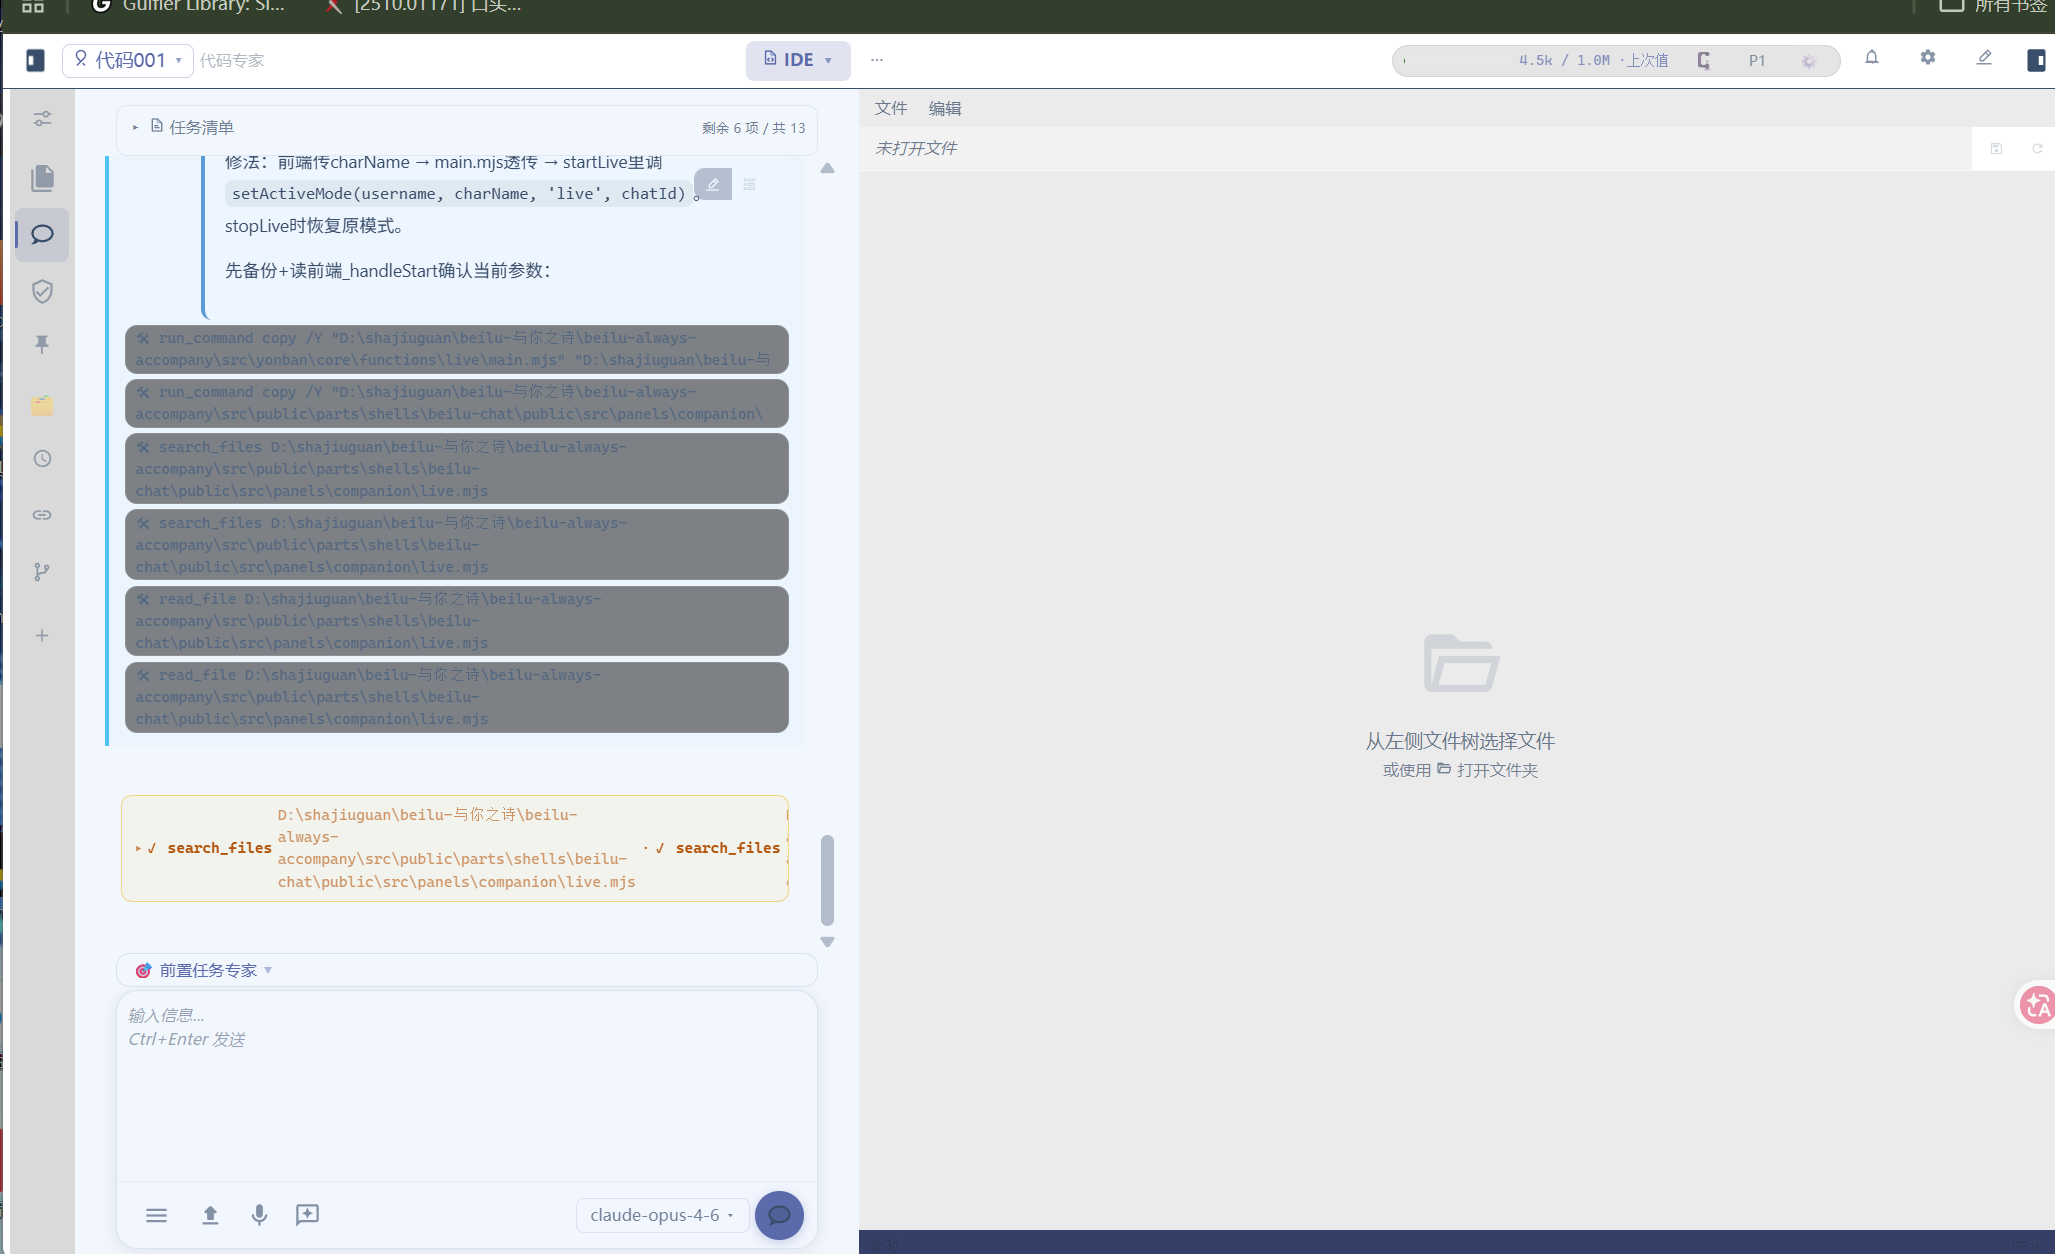Open 所有书签 bookmarks folder
The height and width of the screenshot is (1254, 2055).
(1993, 6)
